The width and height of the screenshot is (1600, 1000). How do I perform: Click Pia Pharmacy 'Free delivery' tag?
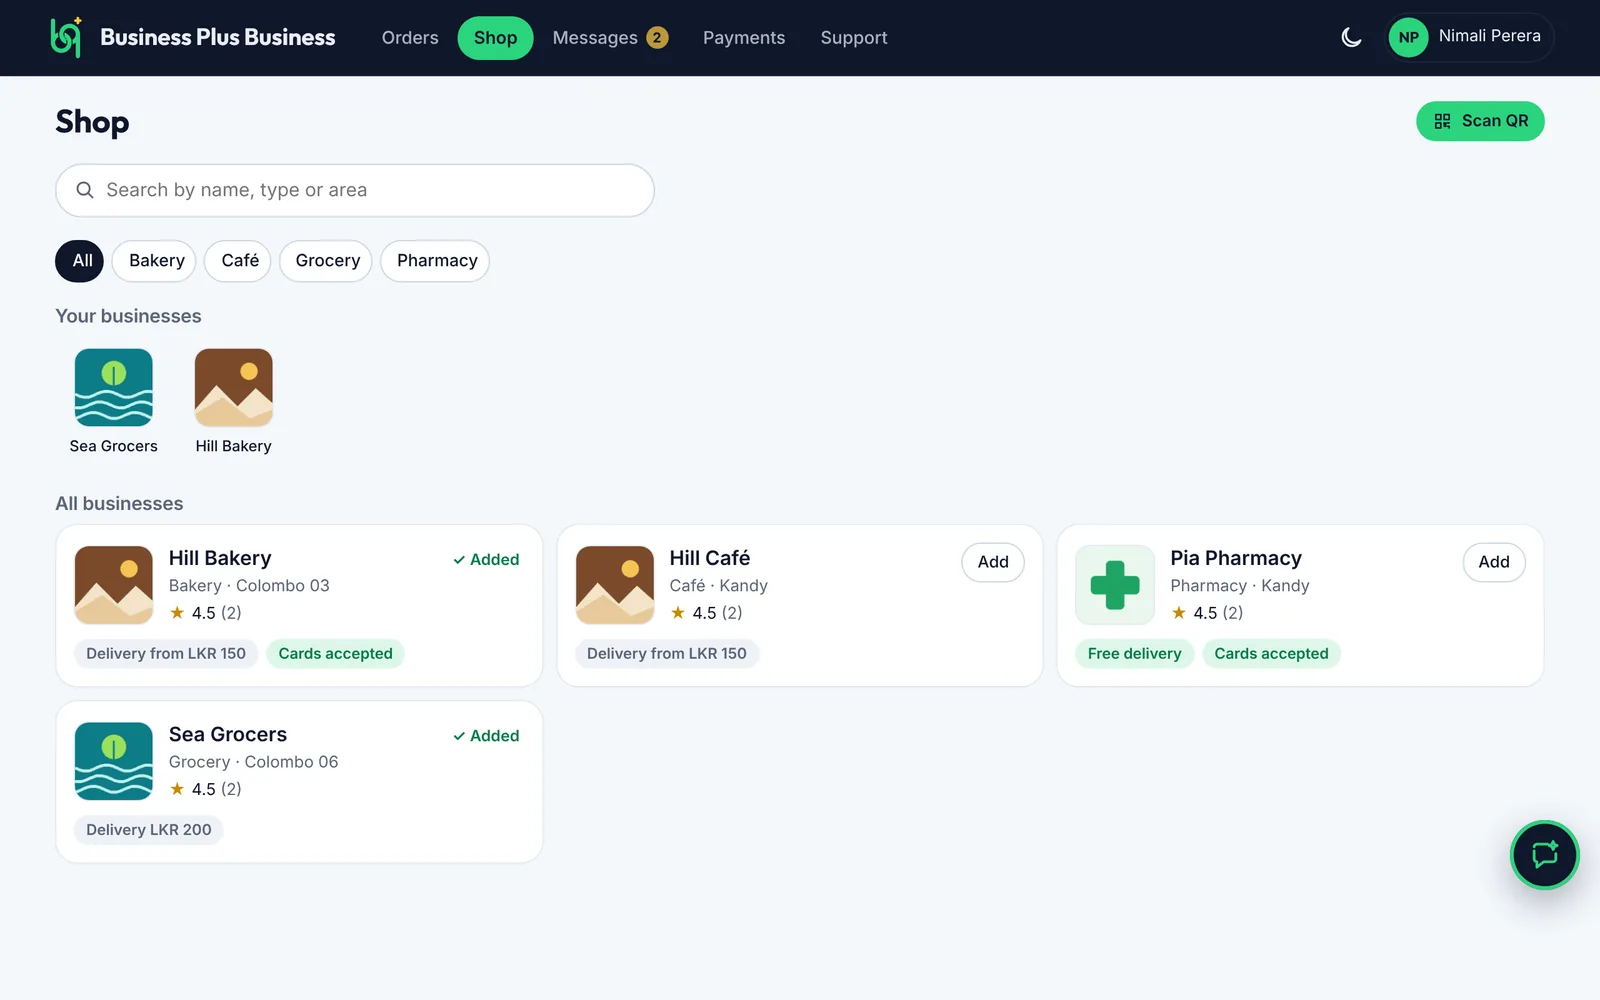click(1135, 654)
